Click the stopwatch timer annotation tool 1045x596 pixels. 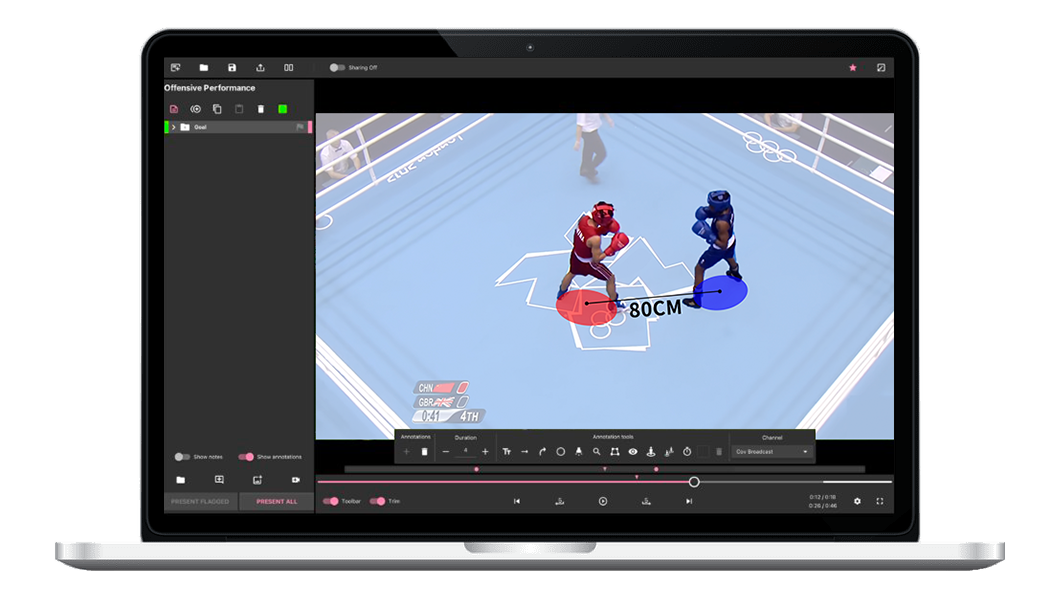(688, 452)
